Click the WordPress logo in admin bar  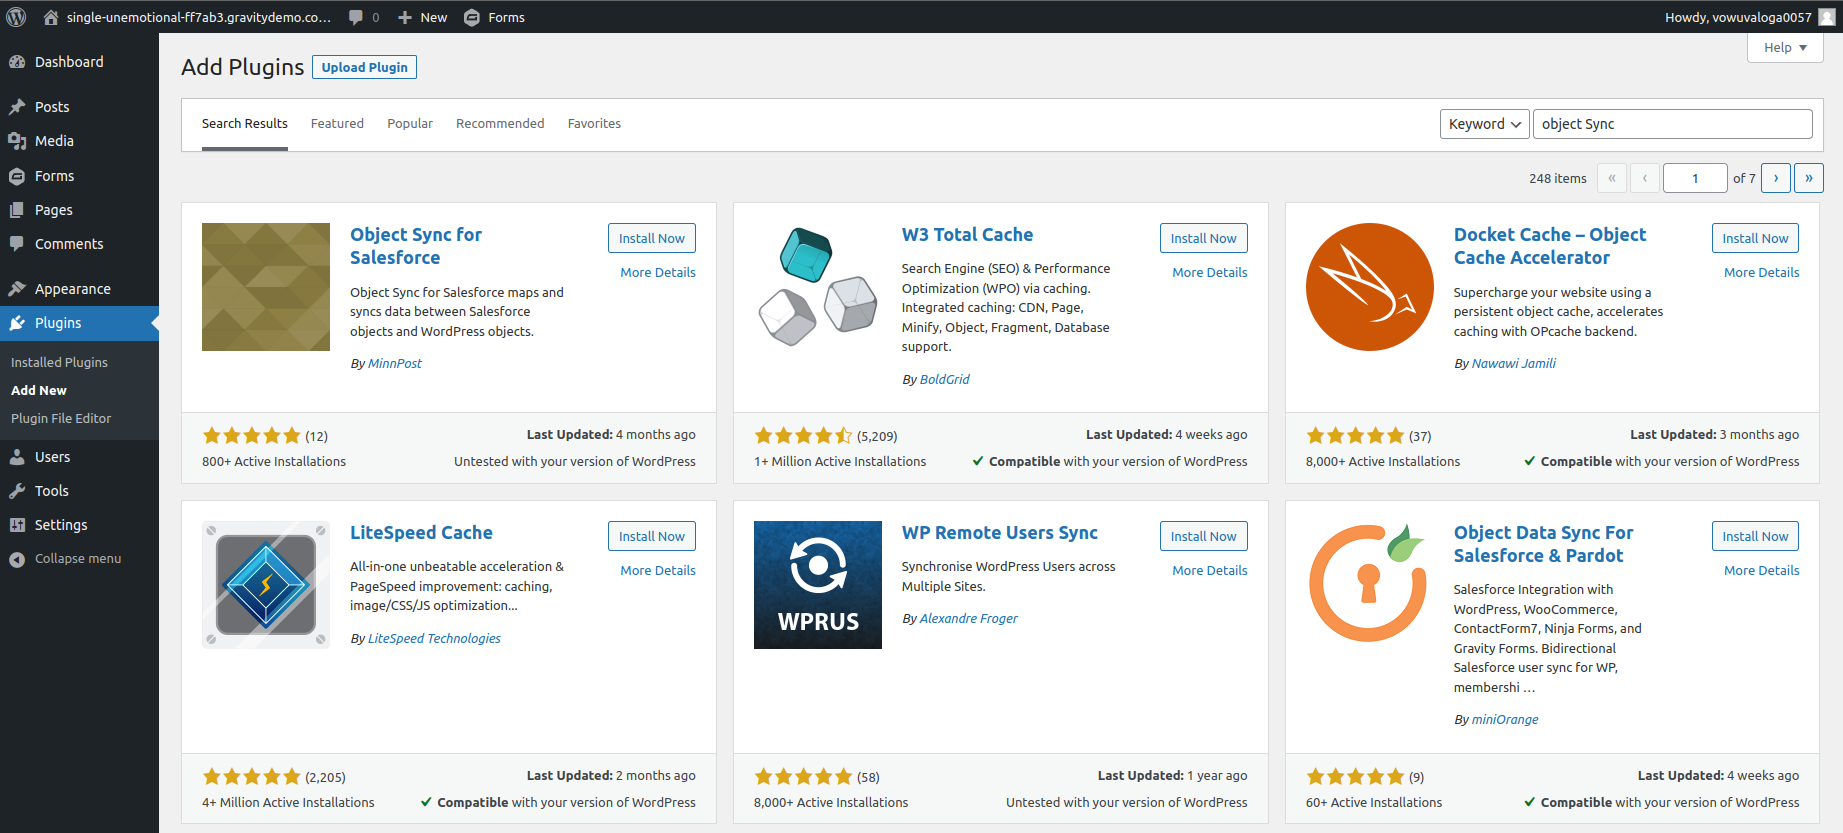coord(16,17)
